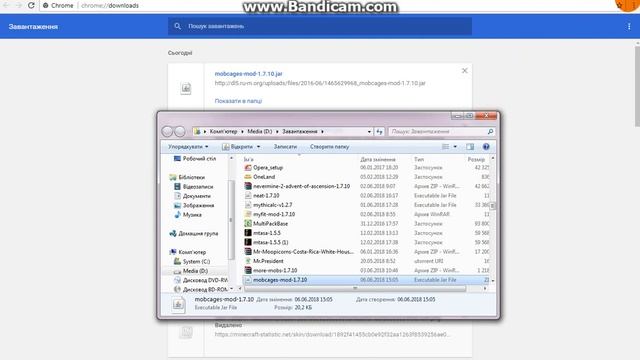Select 'Бібліотеки' in navigation pane
The width and height of the screenshot is (640, 360).
coord(187,177)
